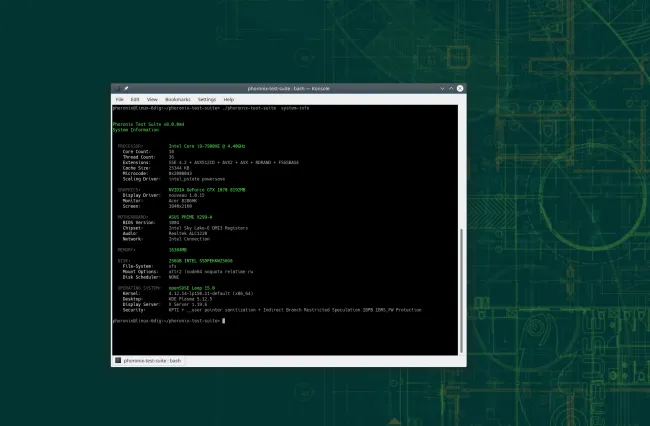This screenshot has width=650, height=426.
Task: Click the 'GRAPHICS:' section label
Action: point(129,190)
